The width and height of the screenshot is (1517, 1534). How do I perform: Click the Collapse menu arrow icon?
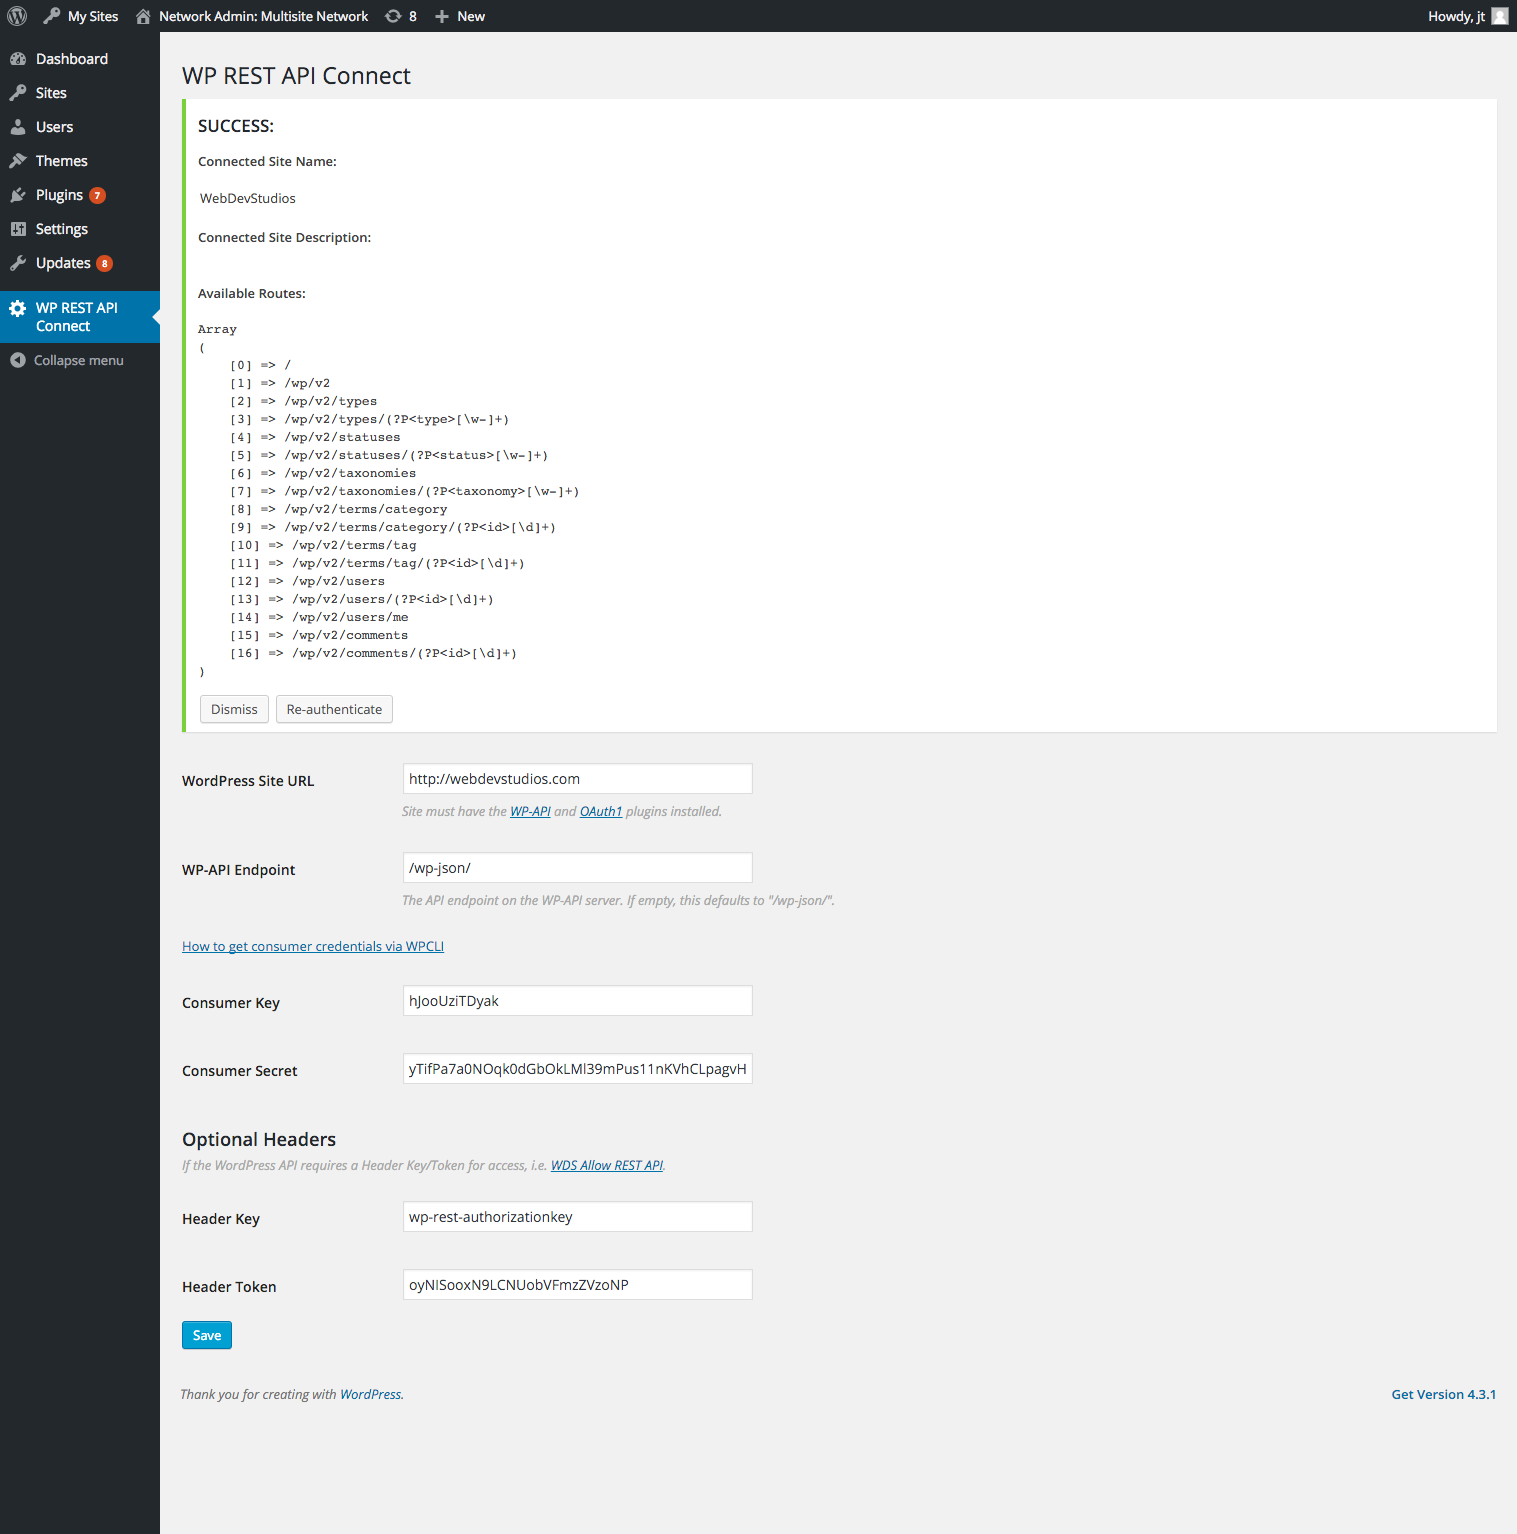point(18,360)
